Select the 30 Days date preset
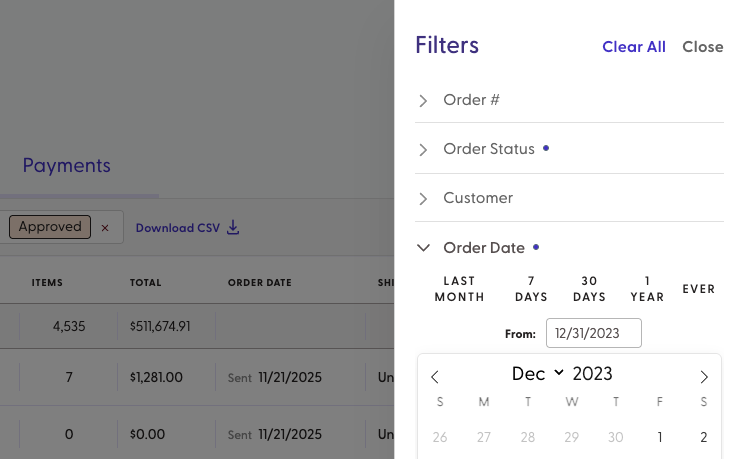742x459 pixels. 590,289
